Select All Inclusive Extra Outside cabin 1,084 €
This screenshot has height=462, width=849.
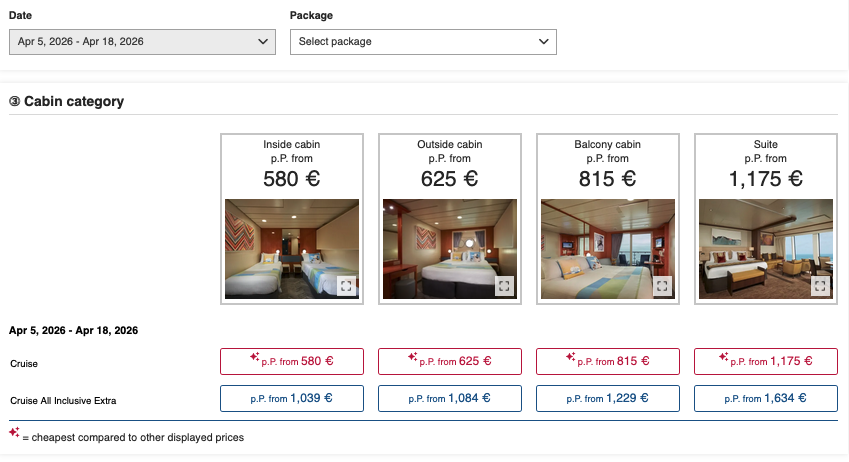(x=450, y=398)
